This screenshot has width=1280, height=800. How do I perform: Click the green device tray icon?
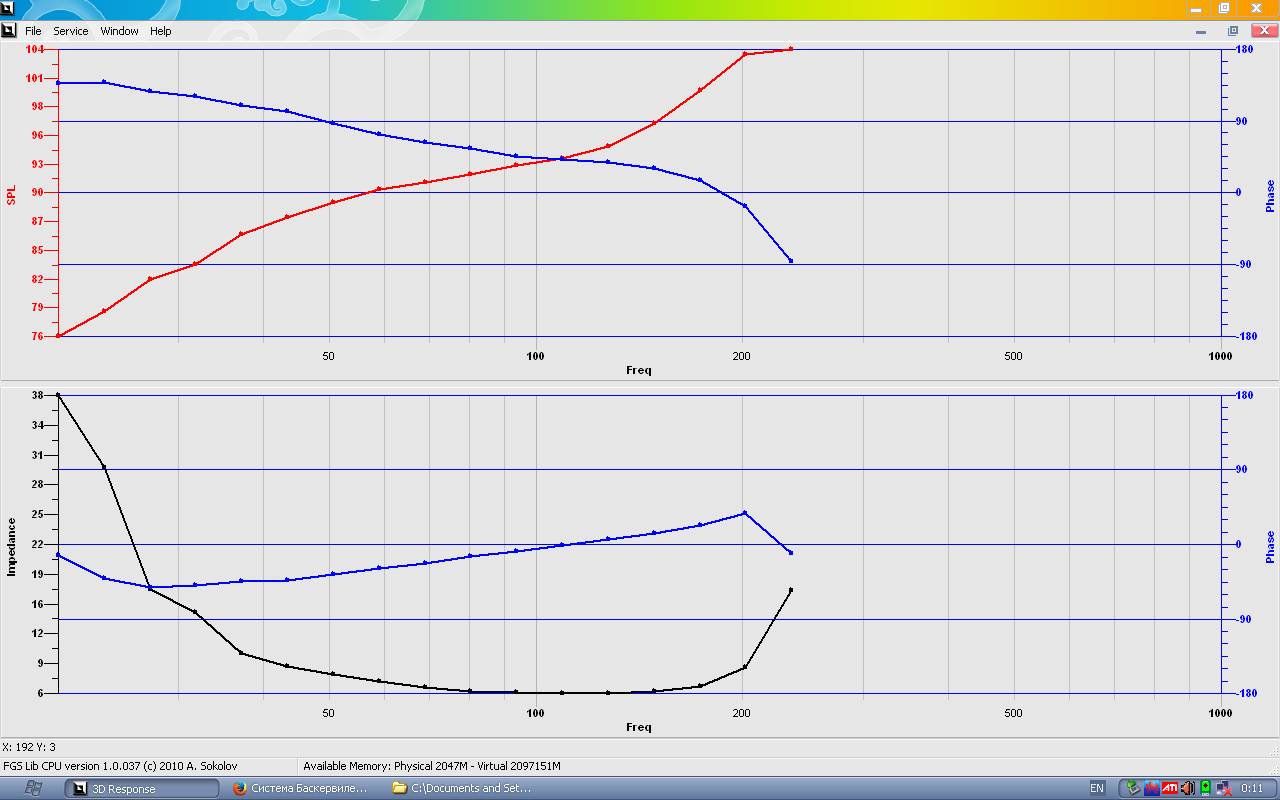(x=1205, y=788)
